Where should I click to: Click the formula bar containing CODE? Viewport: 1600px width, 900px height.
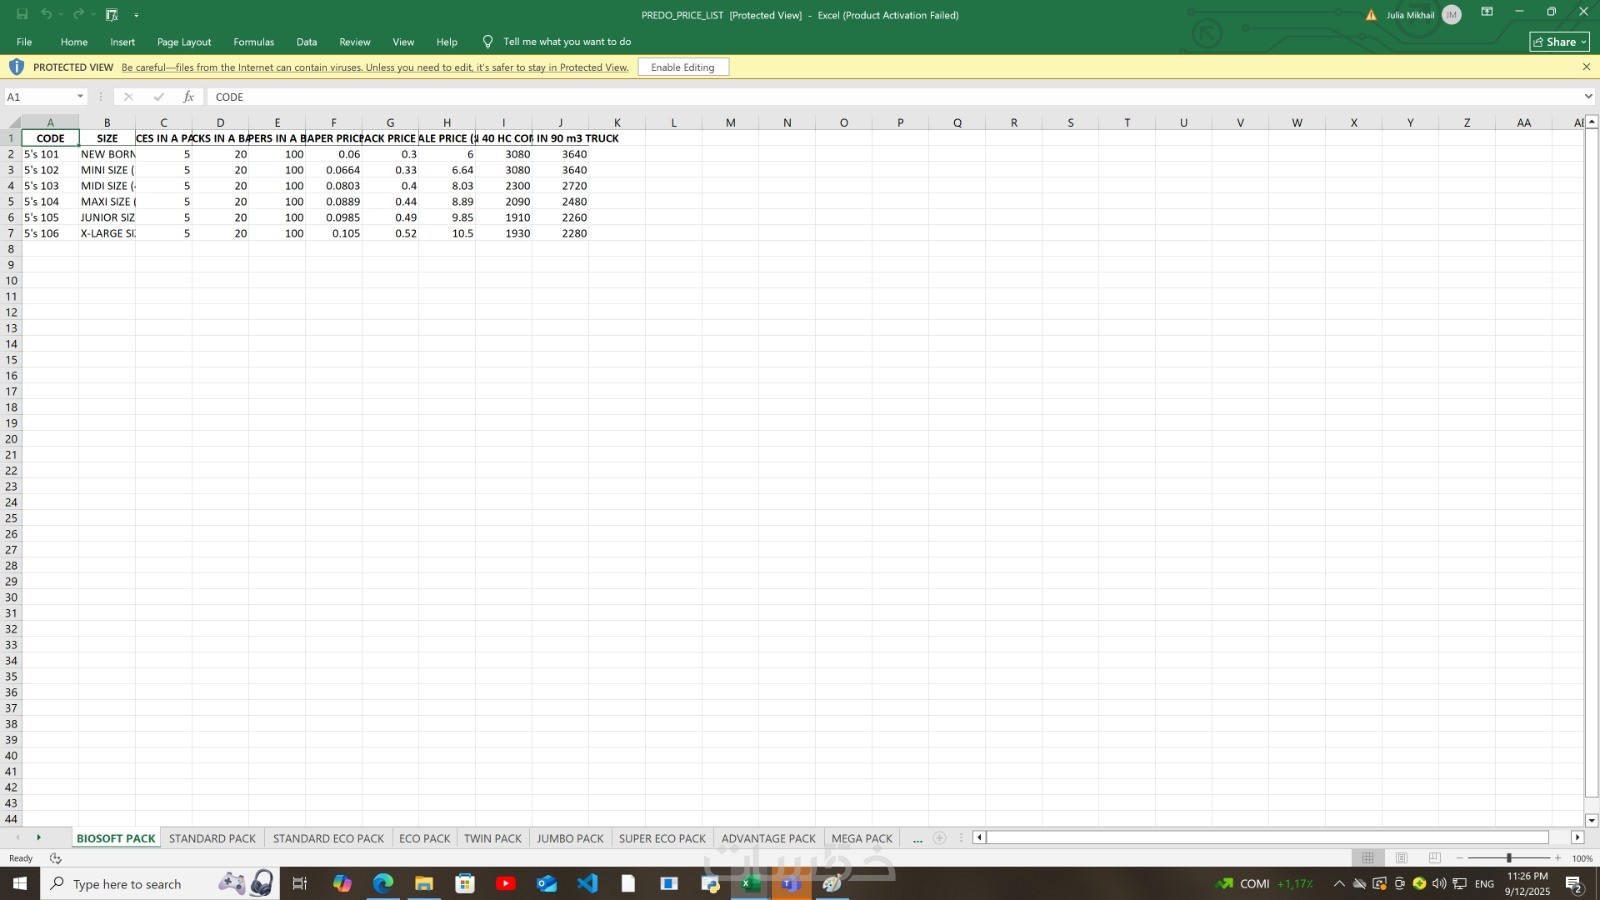893,97
